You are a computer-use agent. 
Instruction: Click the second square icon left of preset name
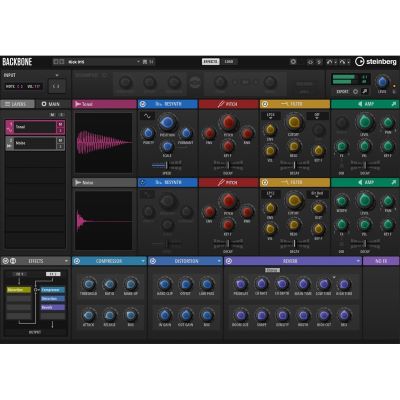(x=62, y=62)
